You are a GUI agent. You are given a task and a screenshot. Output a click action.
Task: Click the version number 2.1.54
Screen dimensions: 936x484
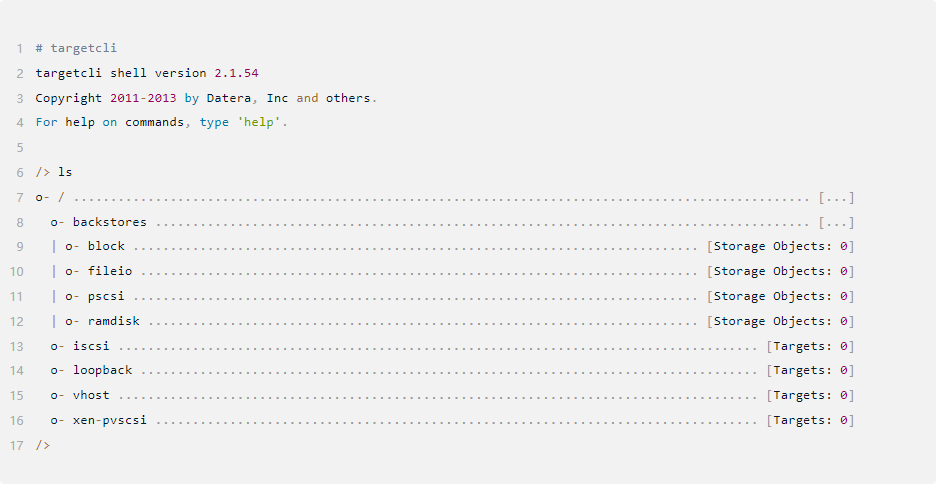[x=236, y=73]
